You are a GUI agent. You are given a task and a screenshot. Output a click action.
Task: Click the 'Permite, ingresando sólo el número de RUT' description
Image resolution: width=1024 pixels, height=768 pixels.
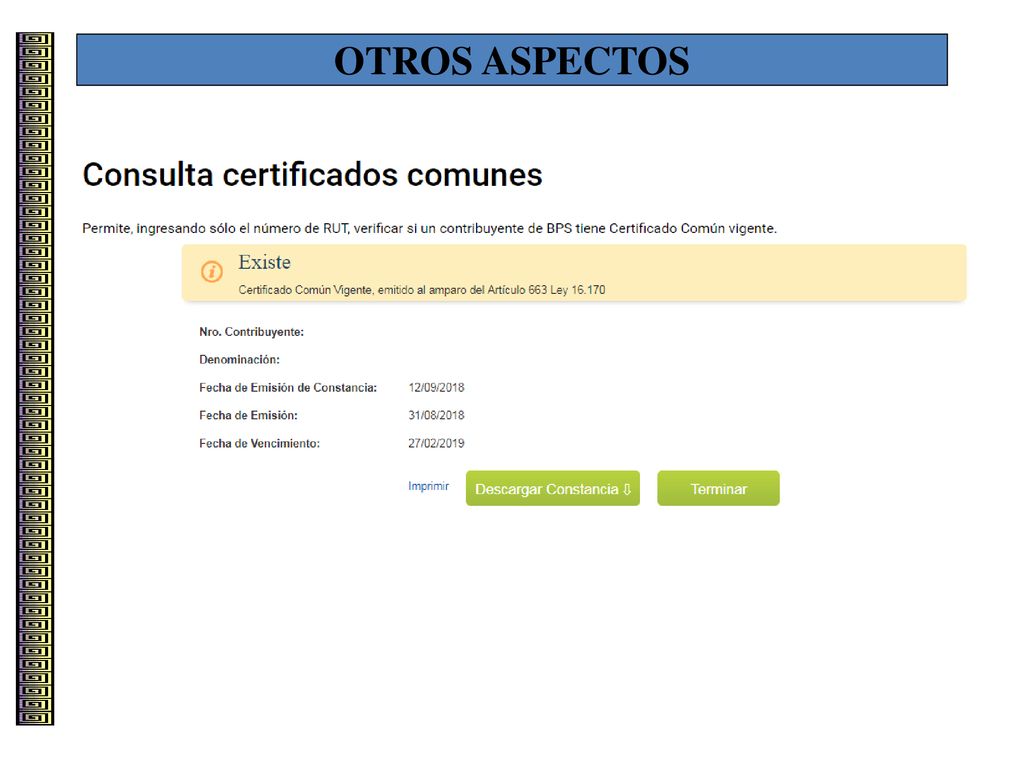click(430, 229)
